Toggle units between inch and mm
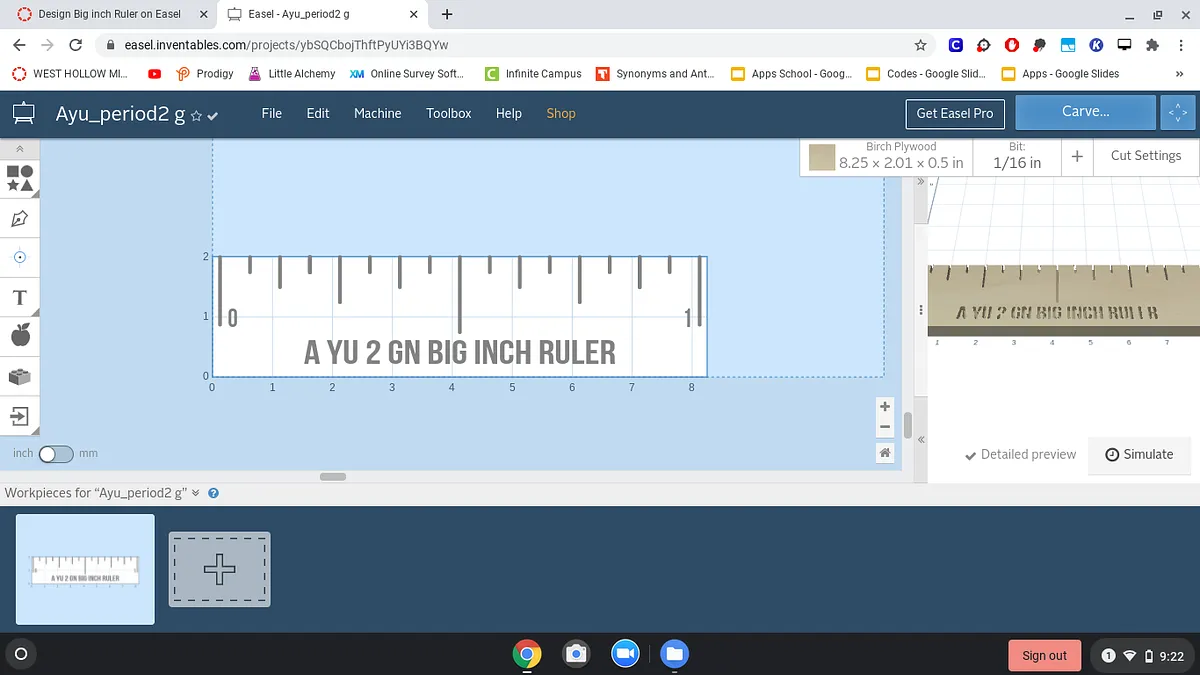 point(56,454)
